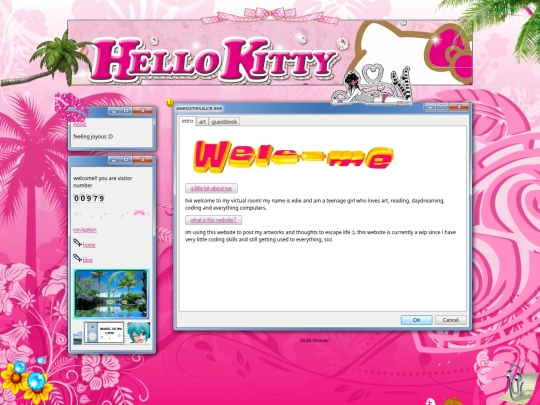The width and height of the screenshot is (540, 405).
Task: Click the '2026-forever' footer text
Action: [314, 340]
